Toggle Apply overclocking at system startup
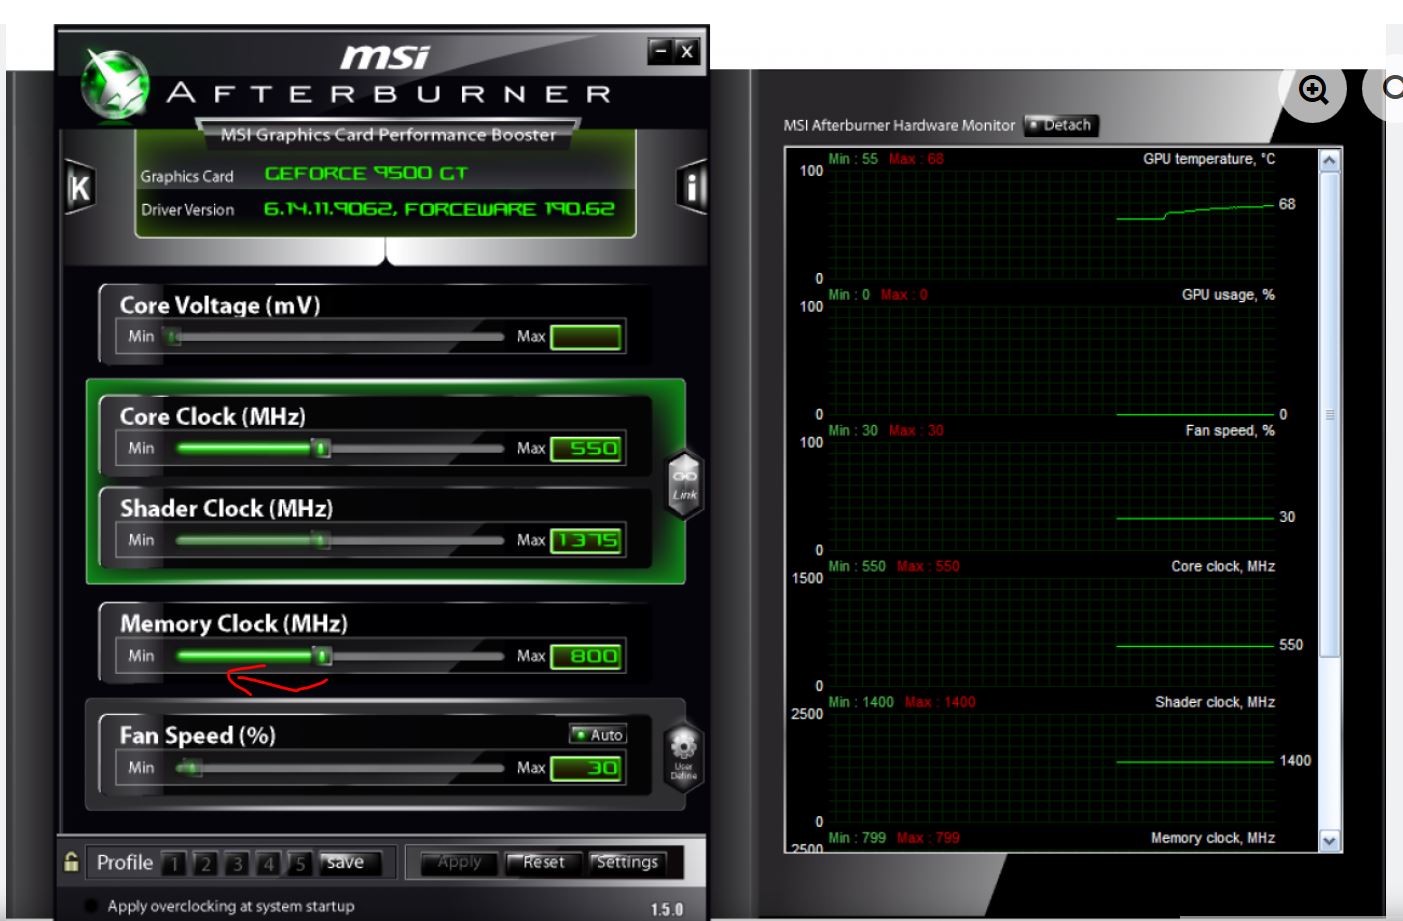This screenshot has width=1403, height=921. (92, 906)
